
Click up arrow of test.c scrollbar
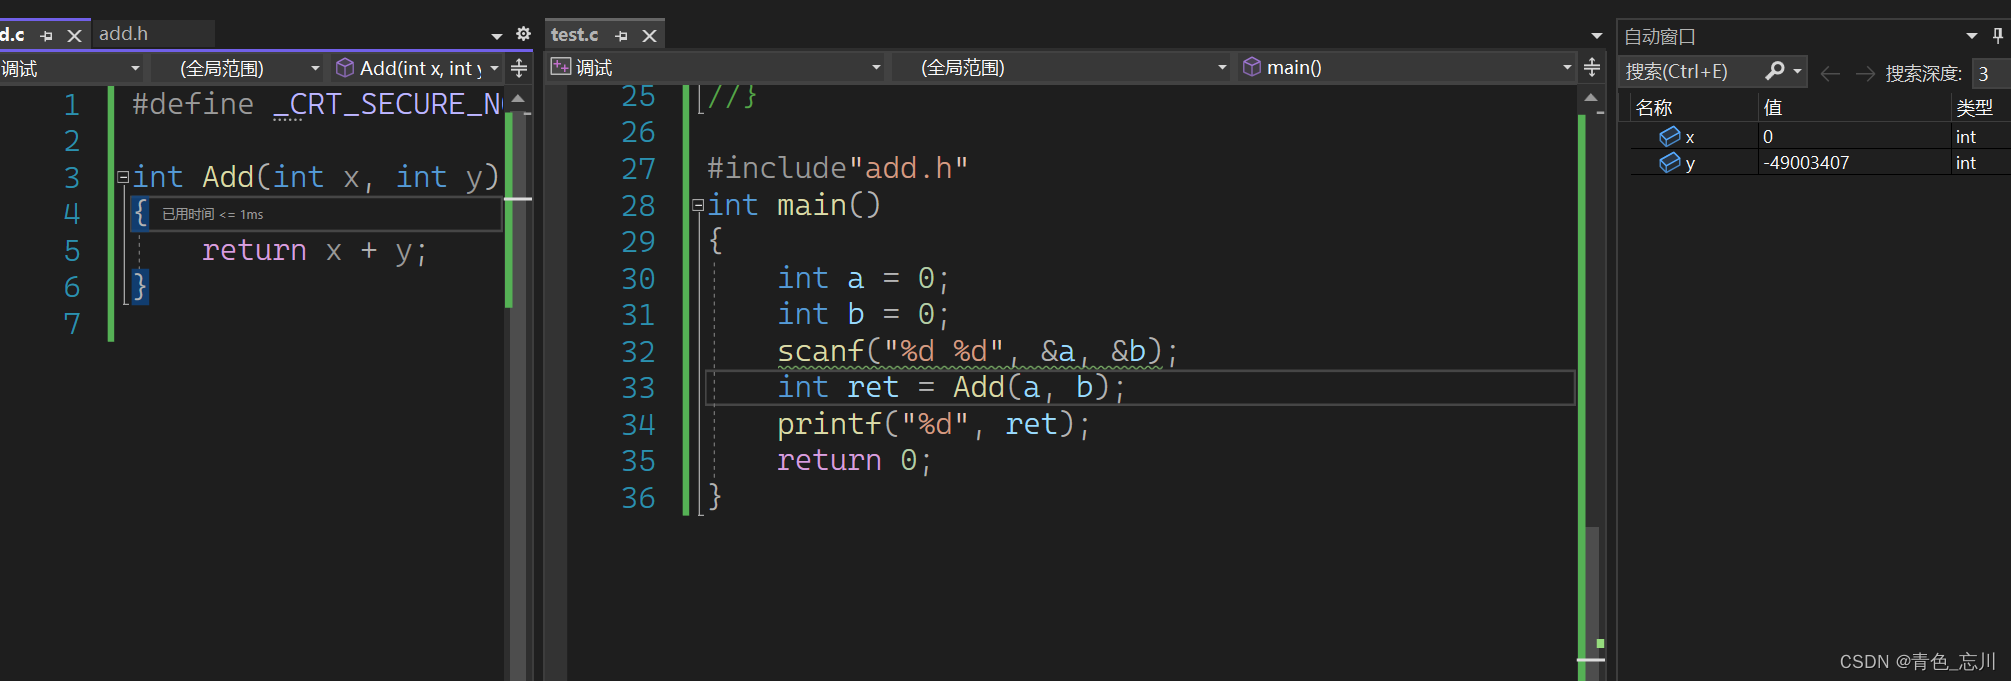(x=1591, y=98)
